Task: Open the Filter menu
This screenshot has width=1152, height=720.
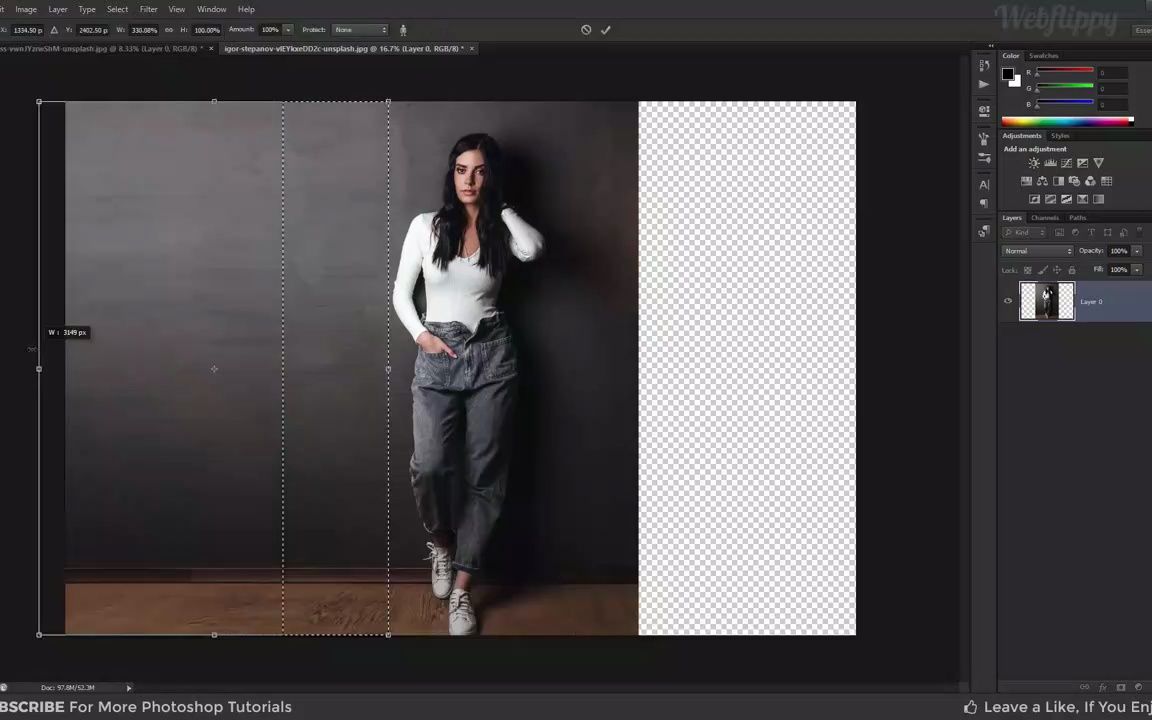Action: pyautogui.click(x=148, y=10)
